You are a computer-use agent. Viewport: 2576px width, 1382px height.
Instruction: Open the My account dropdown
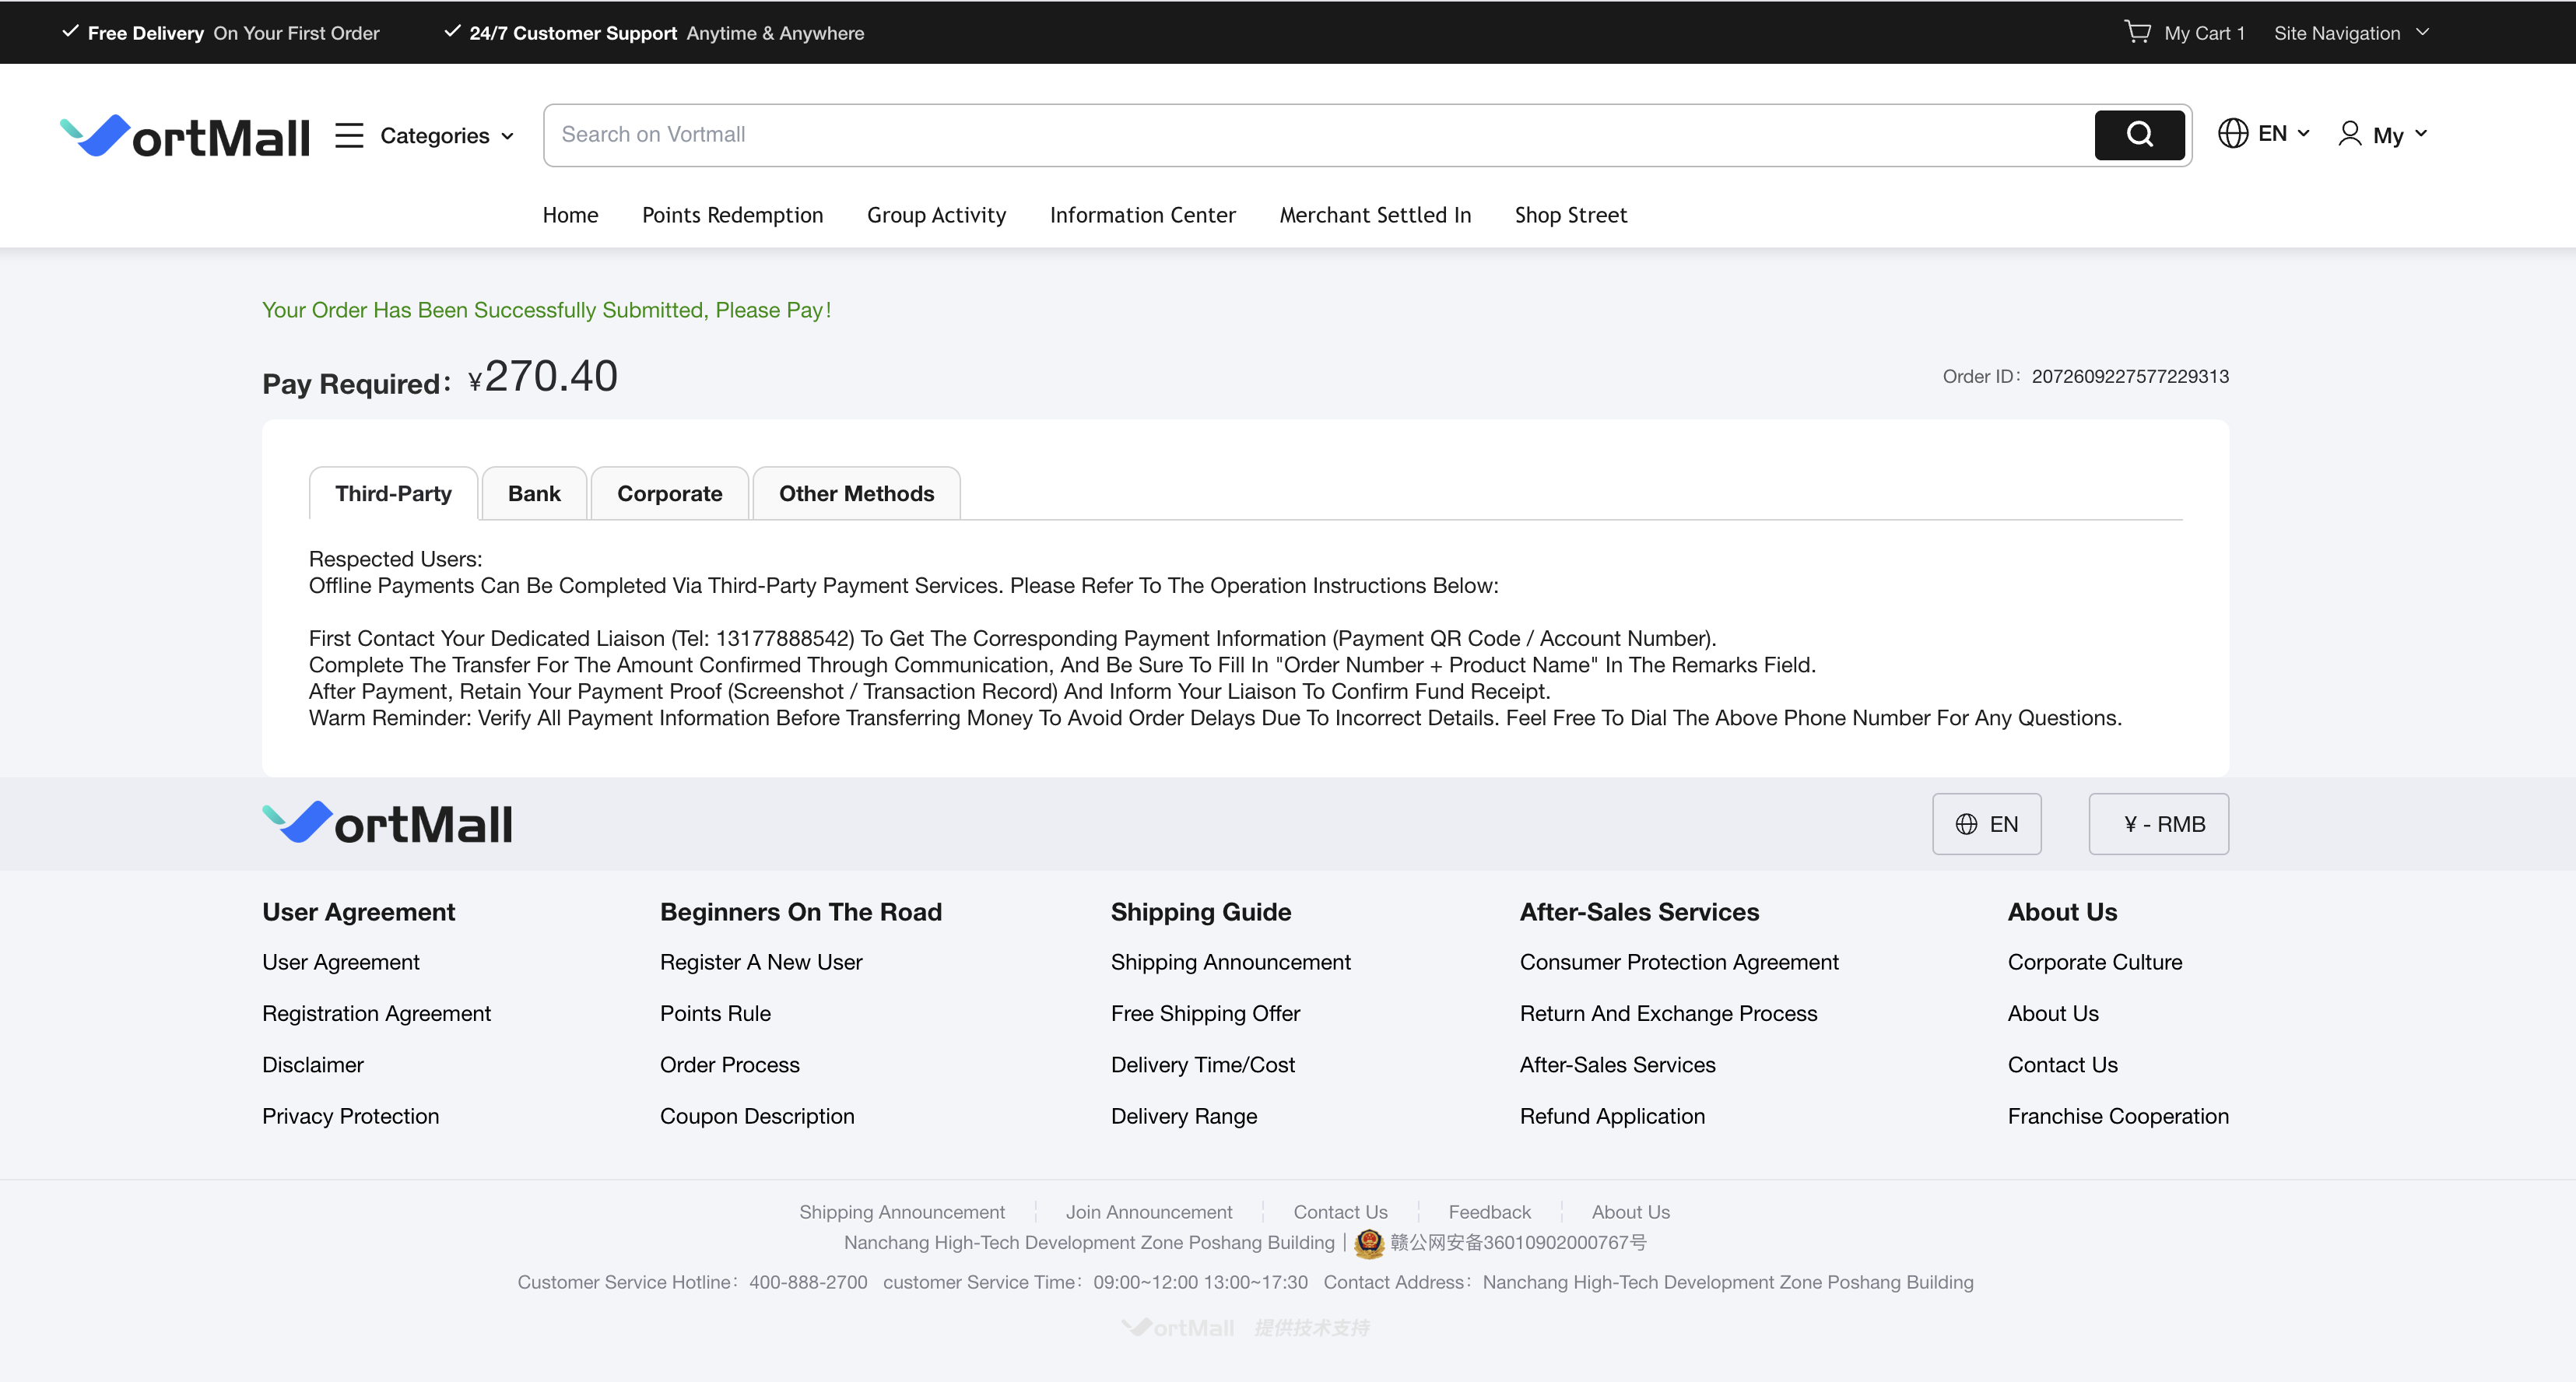(x=2399, y=135)
